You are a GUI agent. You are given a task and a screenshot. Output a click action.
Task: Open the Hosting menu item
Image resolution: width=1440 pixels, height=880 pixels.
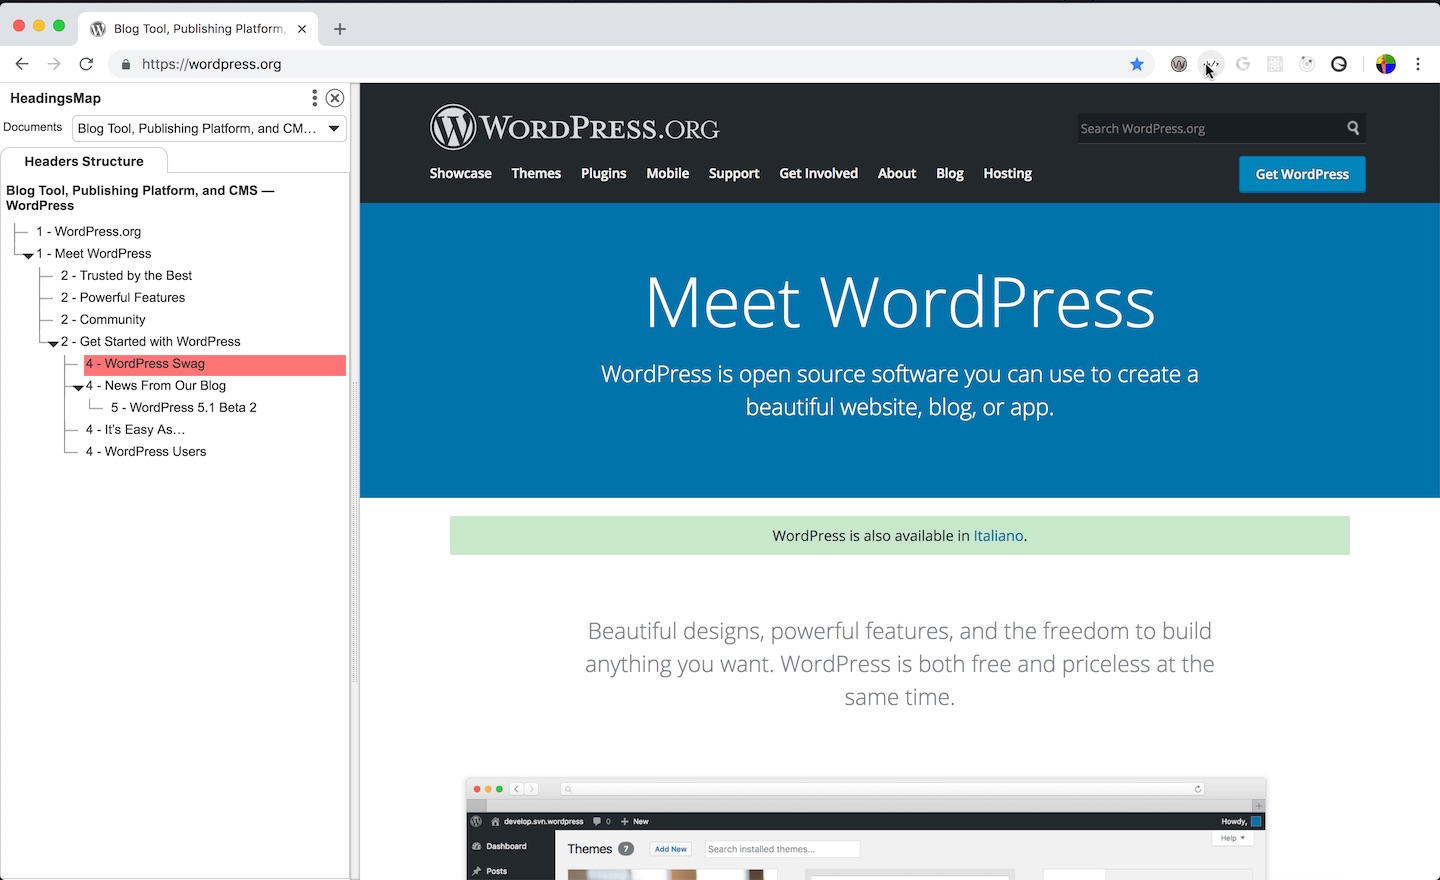pyautogui.click(x=1007, y=173)
